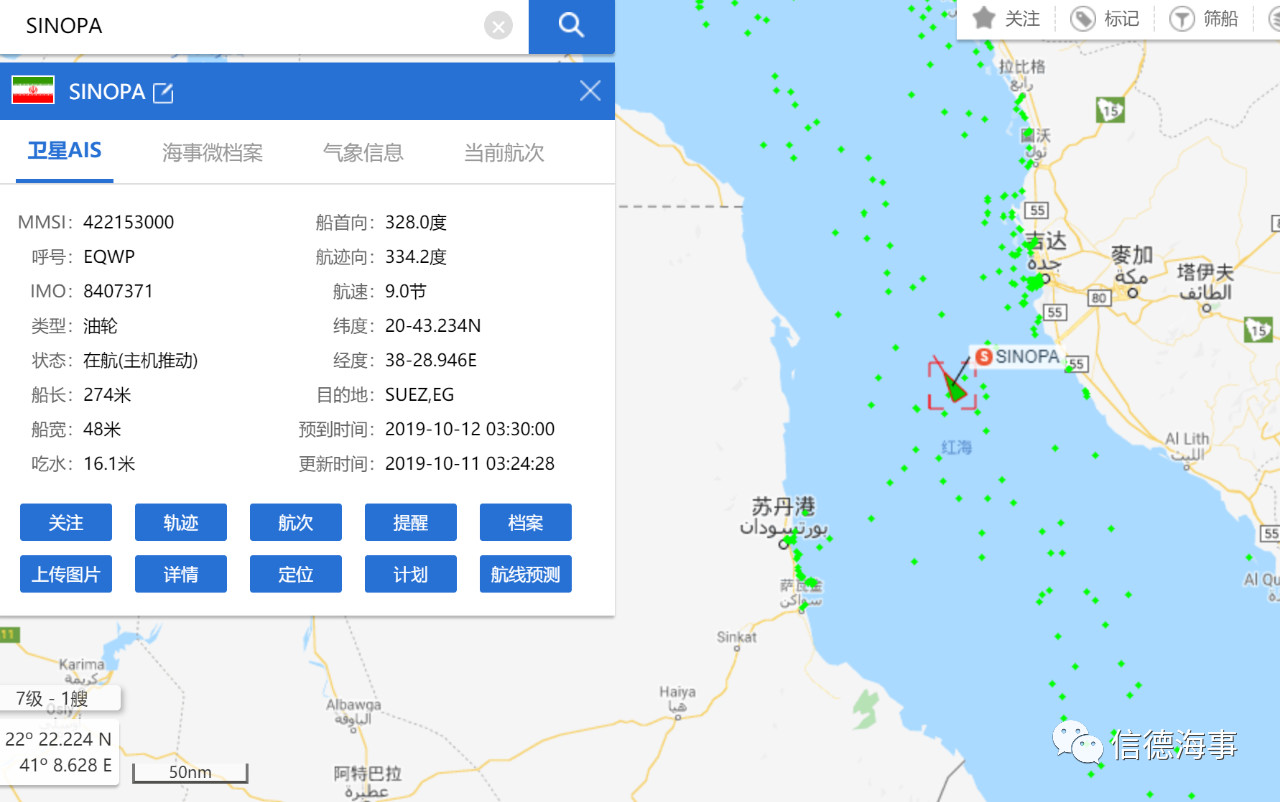This screenshot has height=802, width=1280.
Task: Open the 航次 voyage button
Action: 296,522
